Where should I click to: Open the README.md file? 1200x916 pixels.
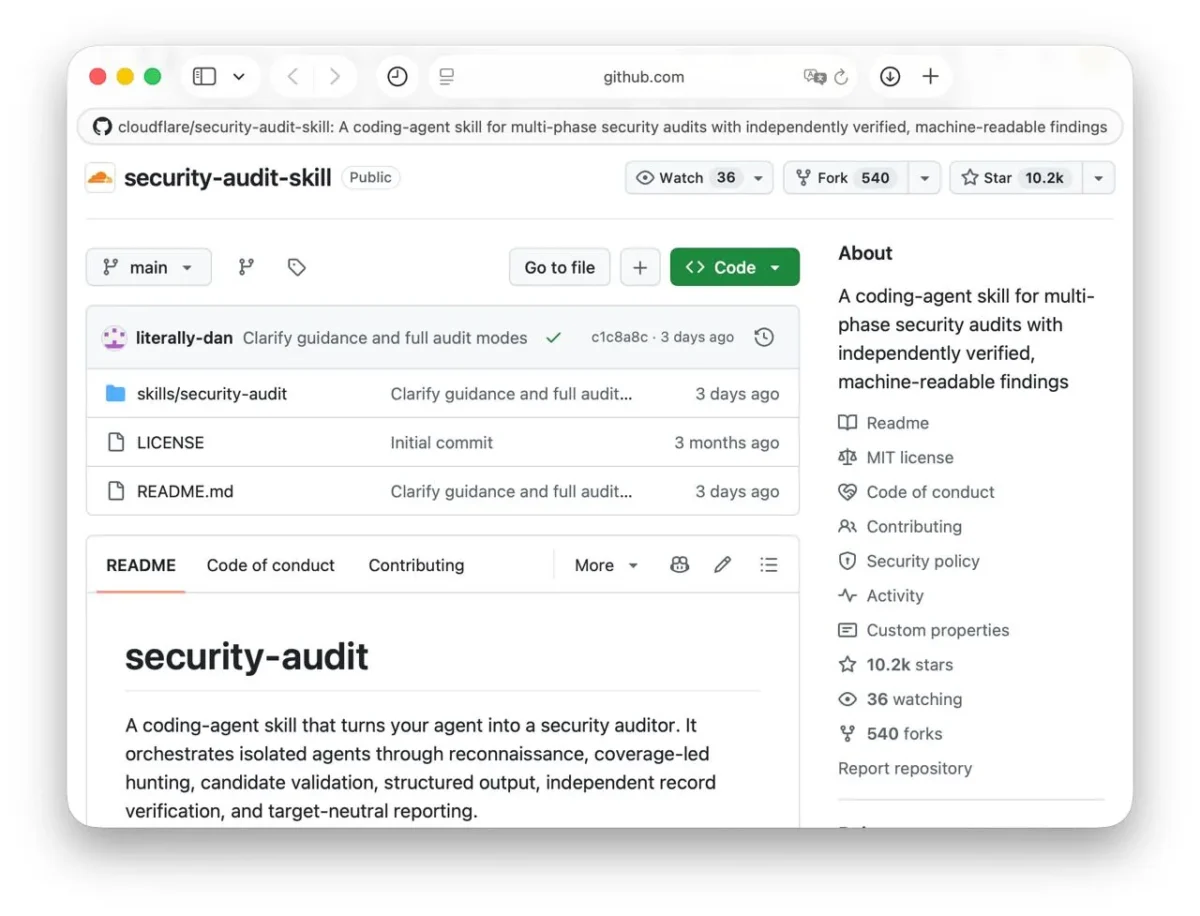[x=185, y=491]
